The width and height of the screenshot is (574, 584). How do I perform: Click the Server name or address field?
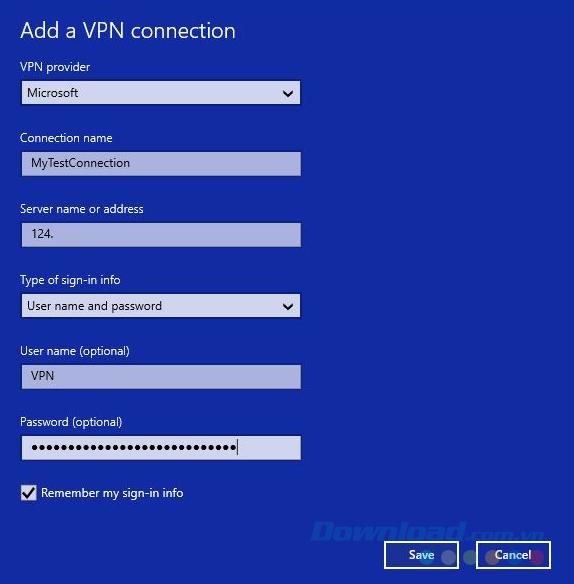[x=161, y=235]
